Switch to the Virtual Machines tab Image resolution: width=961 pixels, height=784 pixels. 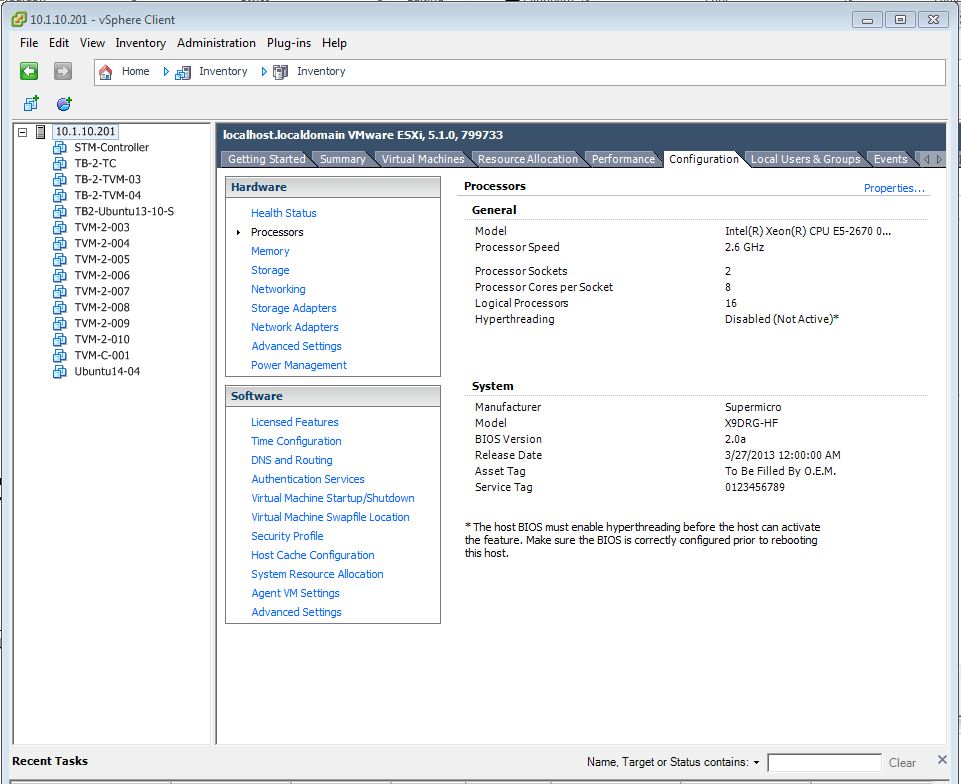[x=422, y=159]
